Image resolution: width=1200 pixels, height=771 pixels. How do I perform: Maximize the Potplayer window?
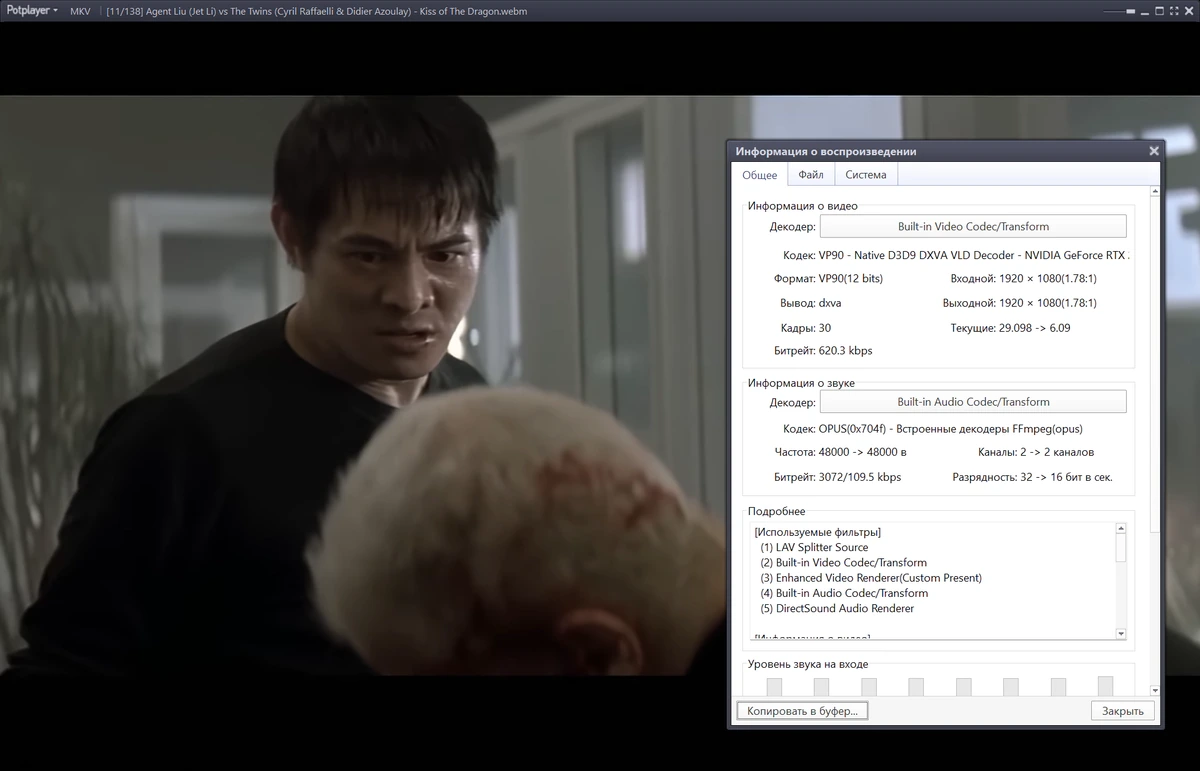[1159, 11]
